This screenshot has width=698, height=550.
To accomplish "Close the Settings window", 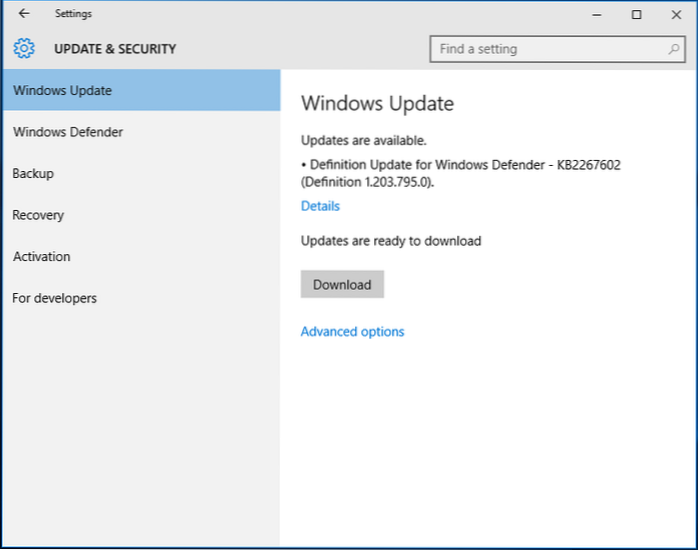I will [676, 14].
